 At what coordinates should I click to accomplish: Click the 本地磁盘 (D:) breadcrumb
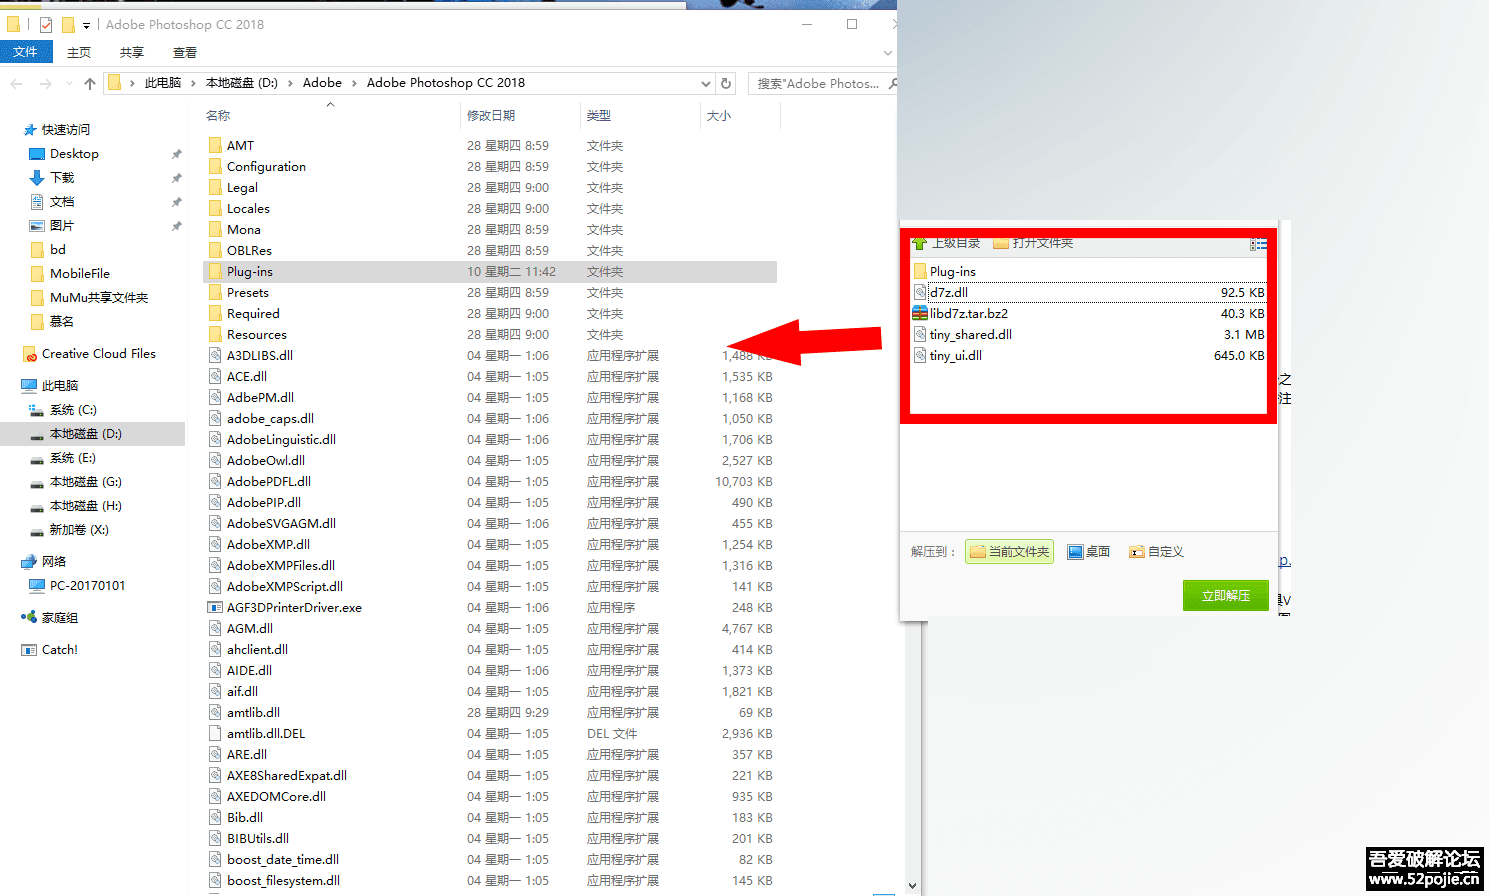[x=242, y=83]
